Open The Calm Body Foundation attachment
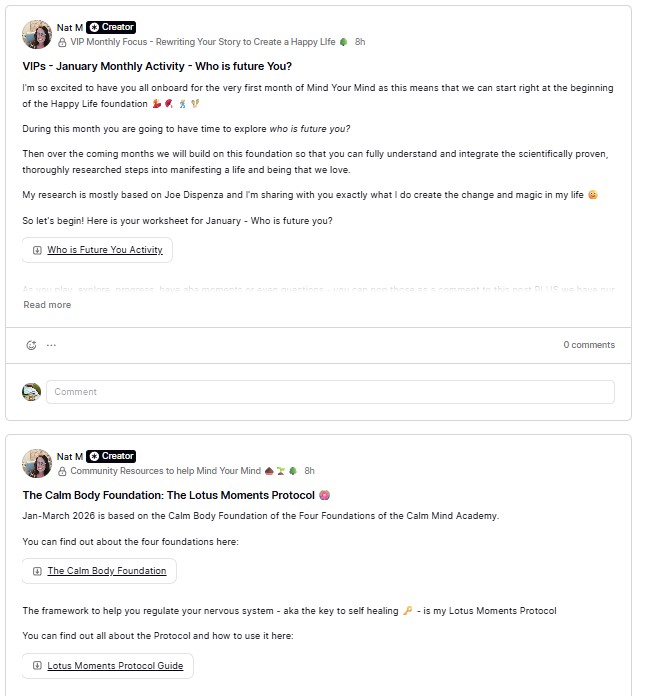The height and width of the screenshot is (696, 647). click(x=106, y=571)
